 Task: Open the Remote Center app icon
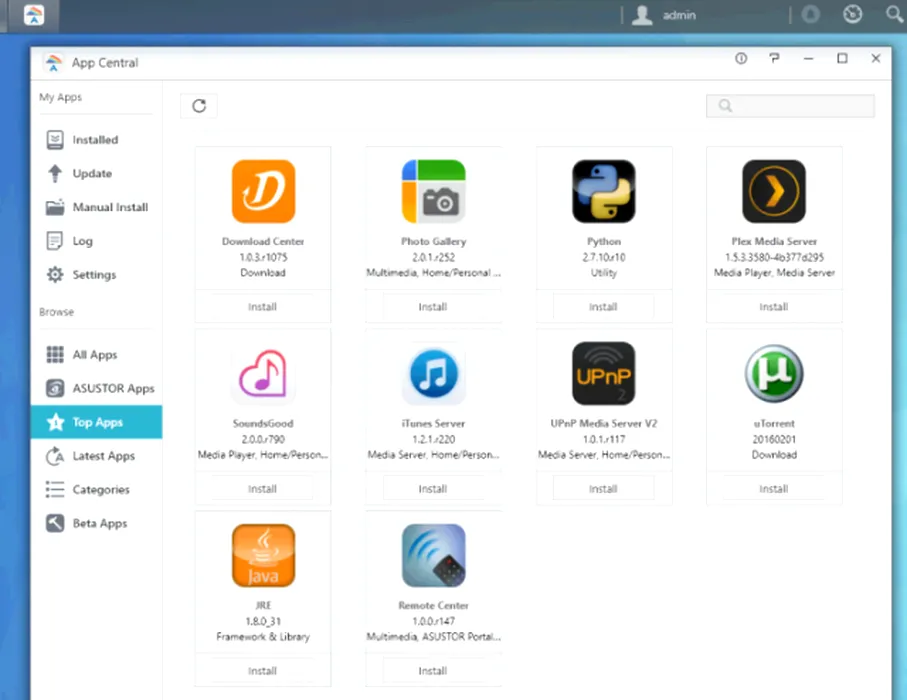[433, 555]
